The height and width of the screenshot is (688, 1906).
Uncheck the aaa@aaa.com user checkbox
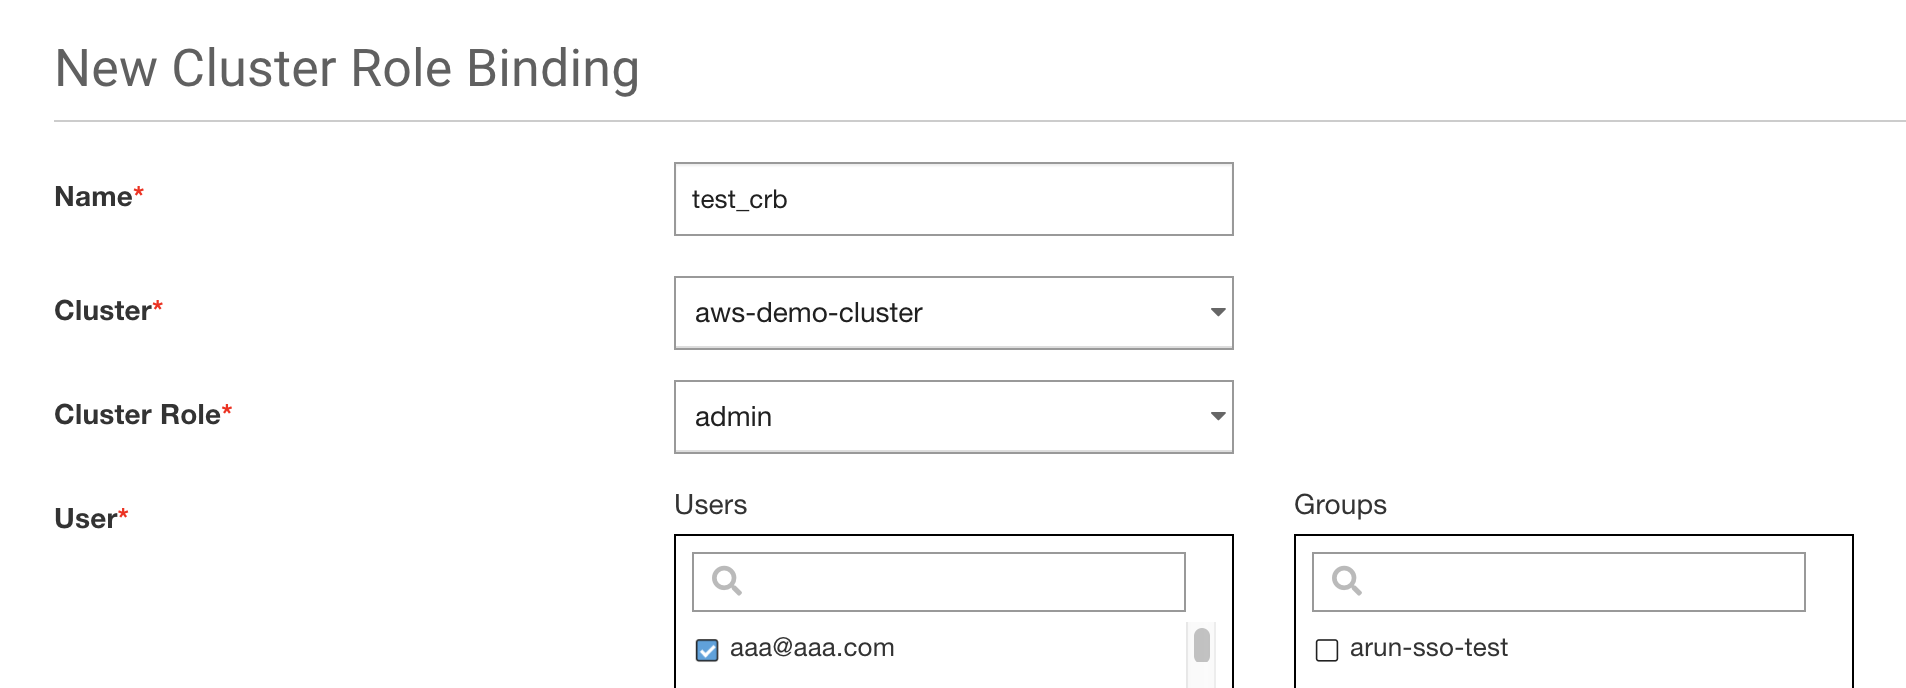pyautogui.click(x=707, y=650)
